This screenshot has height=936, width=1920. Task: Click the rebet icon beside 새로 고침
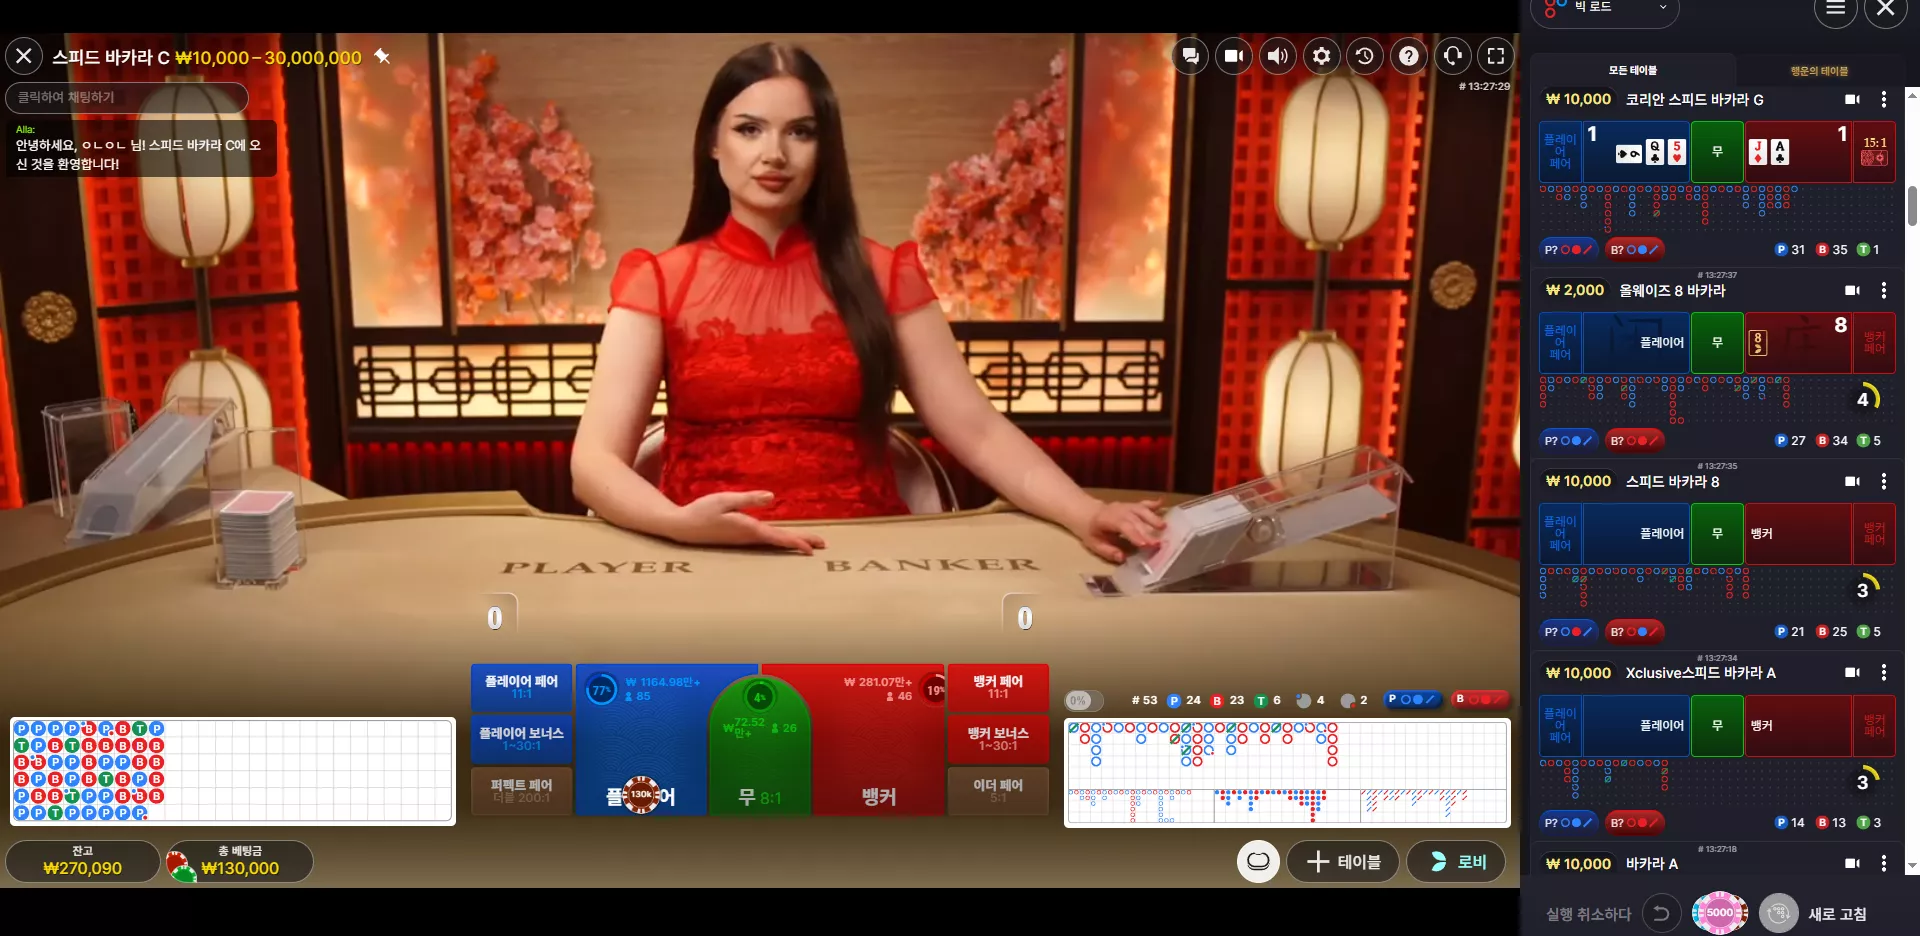point(1778,913)
